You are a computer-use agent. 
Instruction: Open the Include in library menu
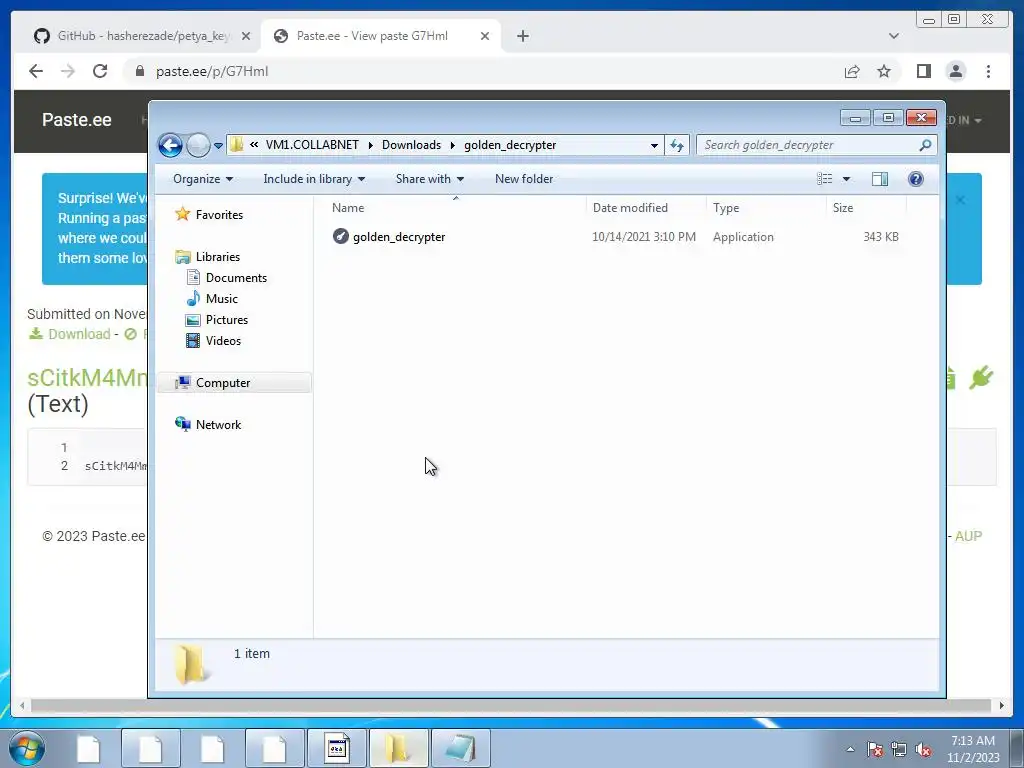coord(313,179)
